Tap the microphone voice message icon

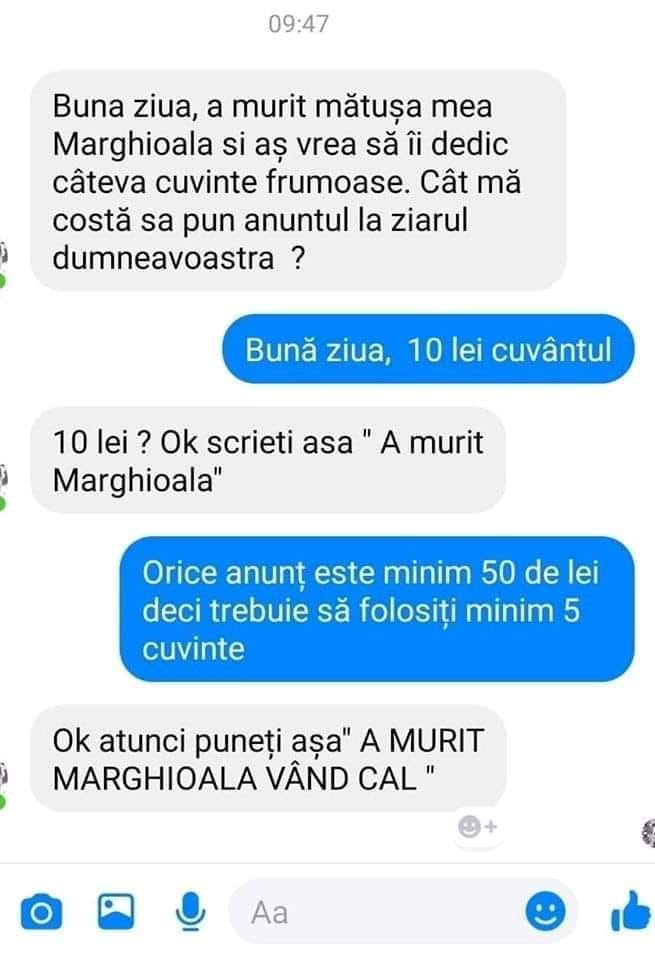pyautogui.click(x=190, y=912)
